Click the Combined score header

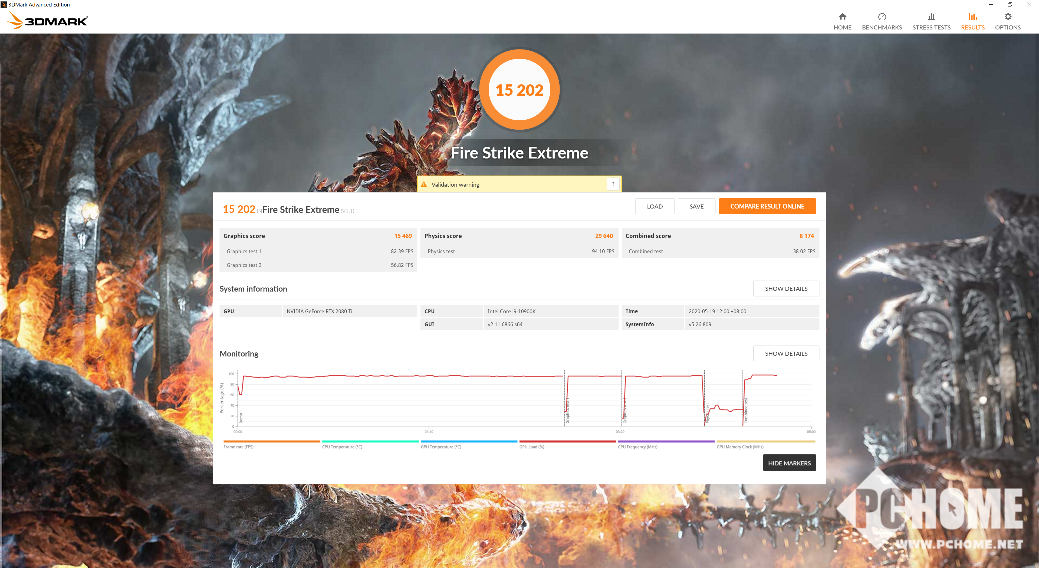pos(648,236)
